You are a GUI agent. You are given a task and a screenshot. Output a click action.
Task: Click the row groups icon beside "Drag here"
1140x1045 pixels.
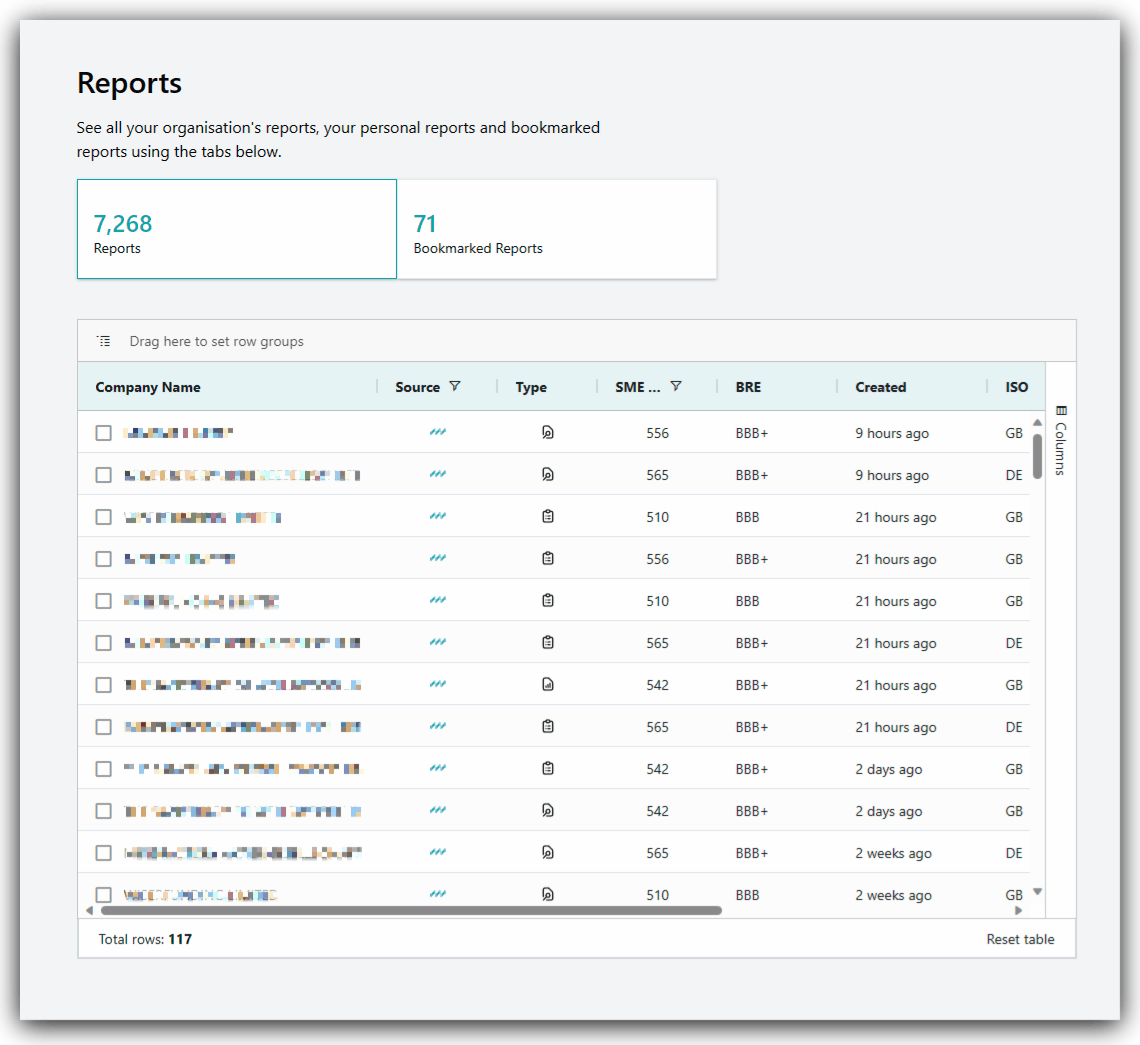[x=104, y=341]
